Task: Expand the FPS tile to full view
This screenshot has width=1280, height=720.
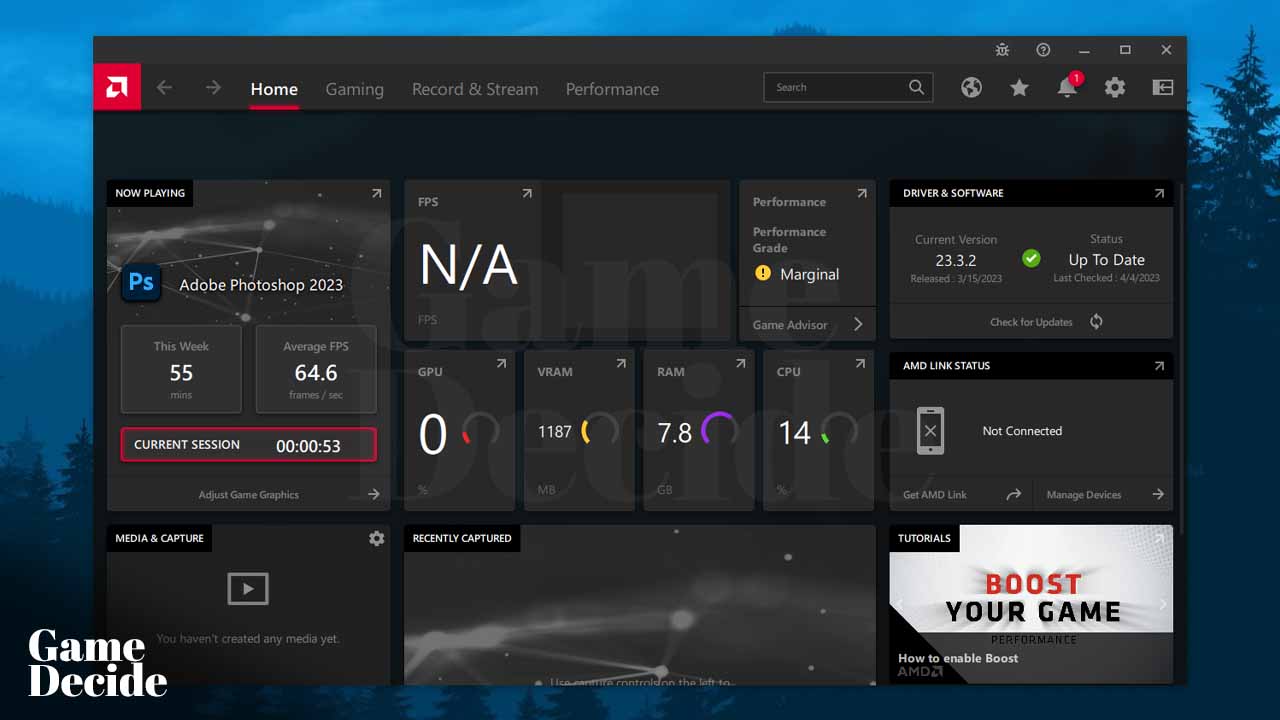Action: click(x=528, y=194)
